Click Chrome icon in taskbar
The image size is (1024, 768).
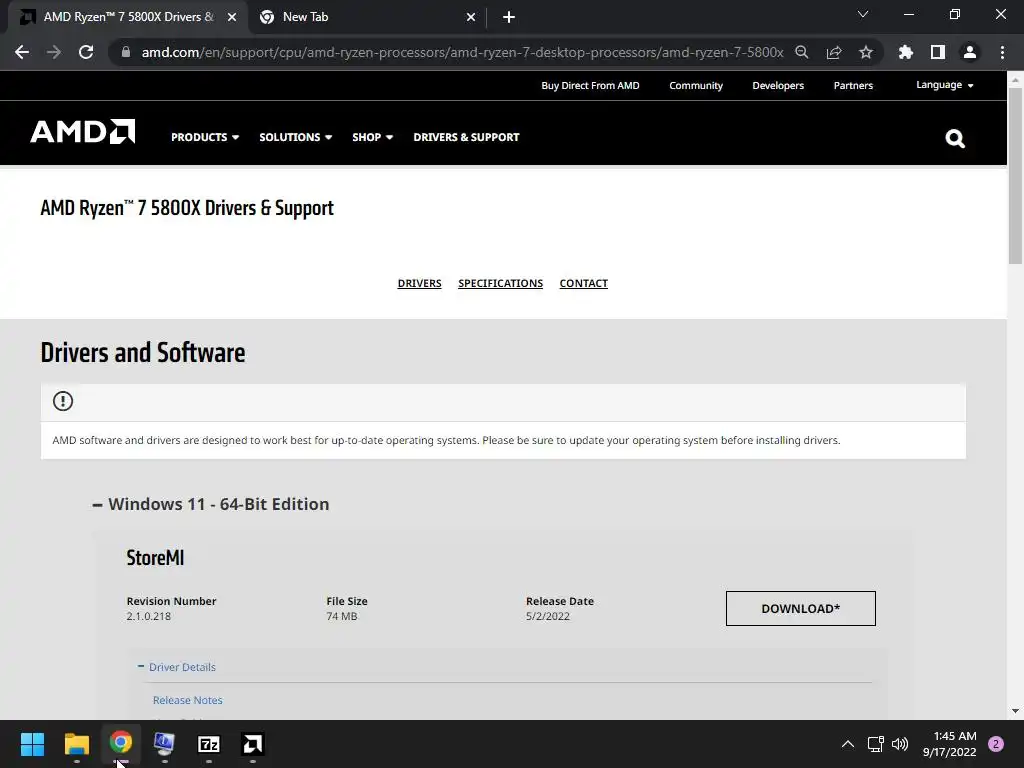pos(121,743)
